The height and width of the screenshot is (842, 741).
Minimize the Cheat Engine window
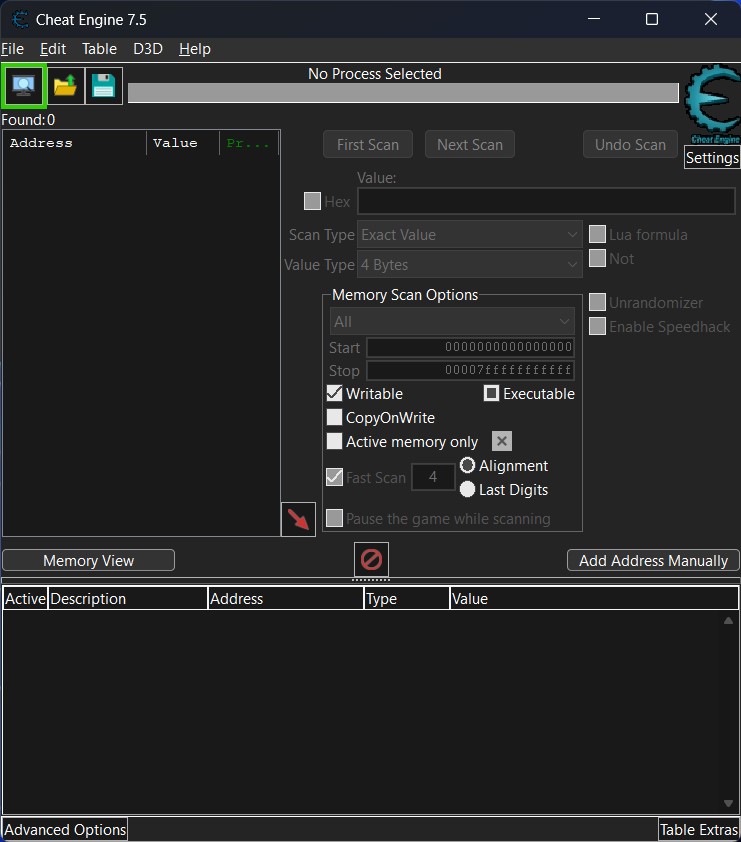coord(594,19)
